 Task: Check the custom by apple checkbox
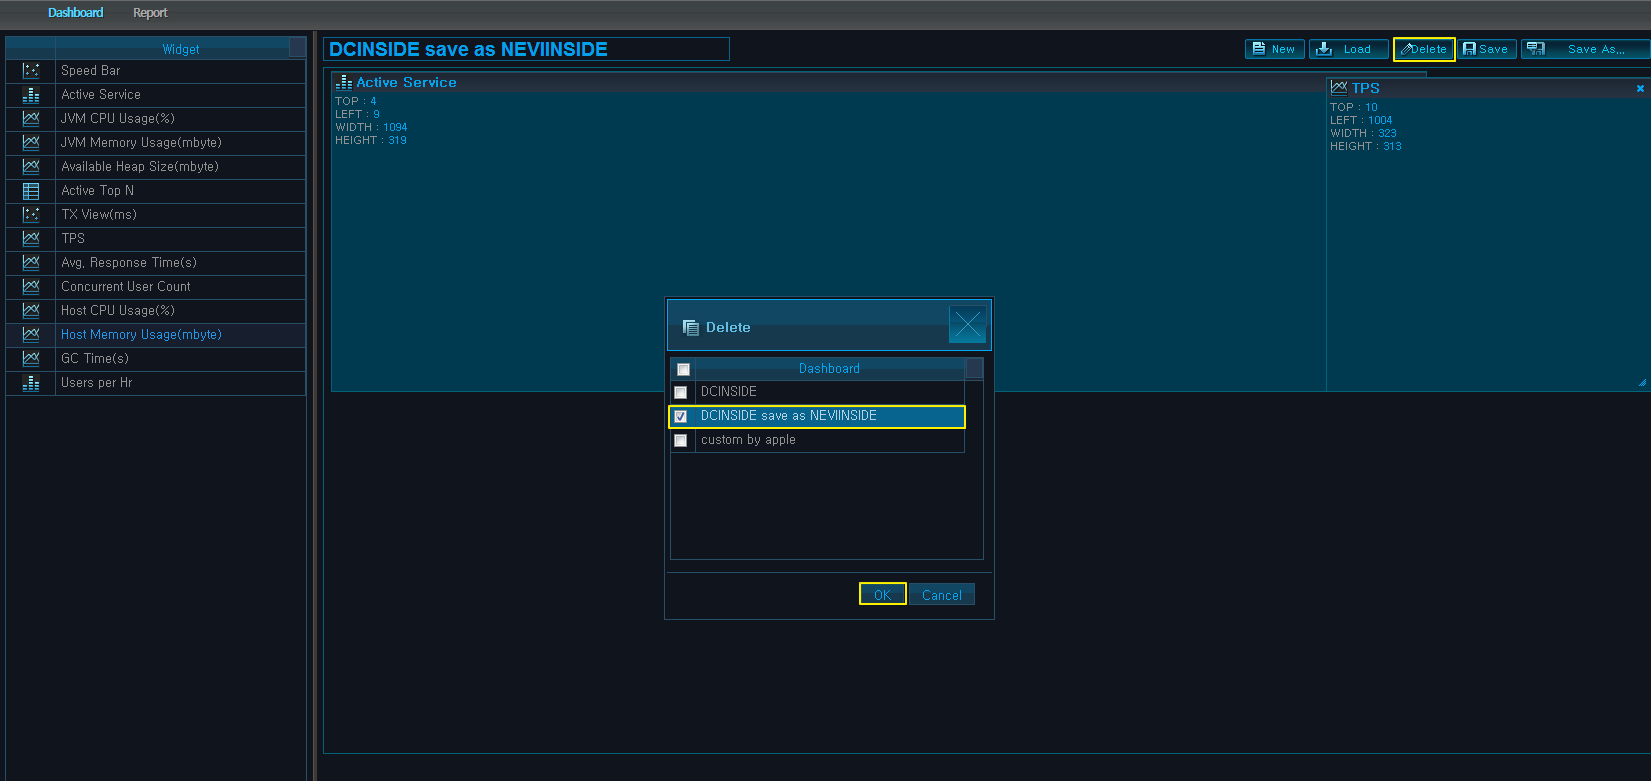click(x=681, y=440)
